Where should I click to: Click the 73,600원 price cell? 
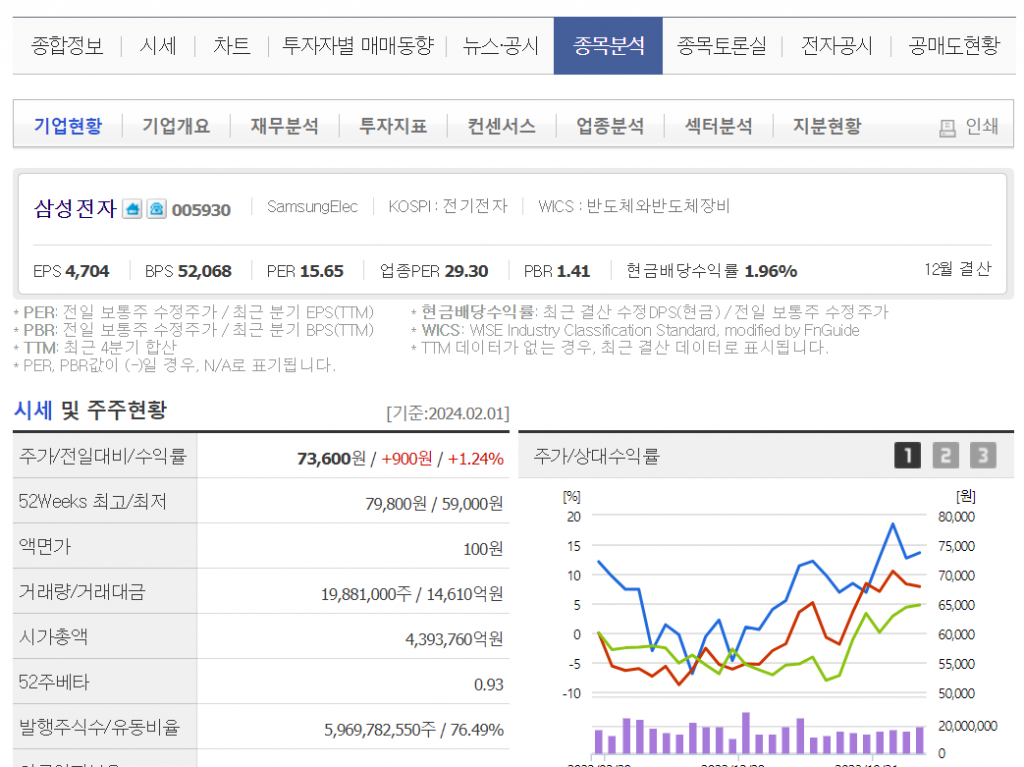tap(332, 459)
